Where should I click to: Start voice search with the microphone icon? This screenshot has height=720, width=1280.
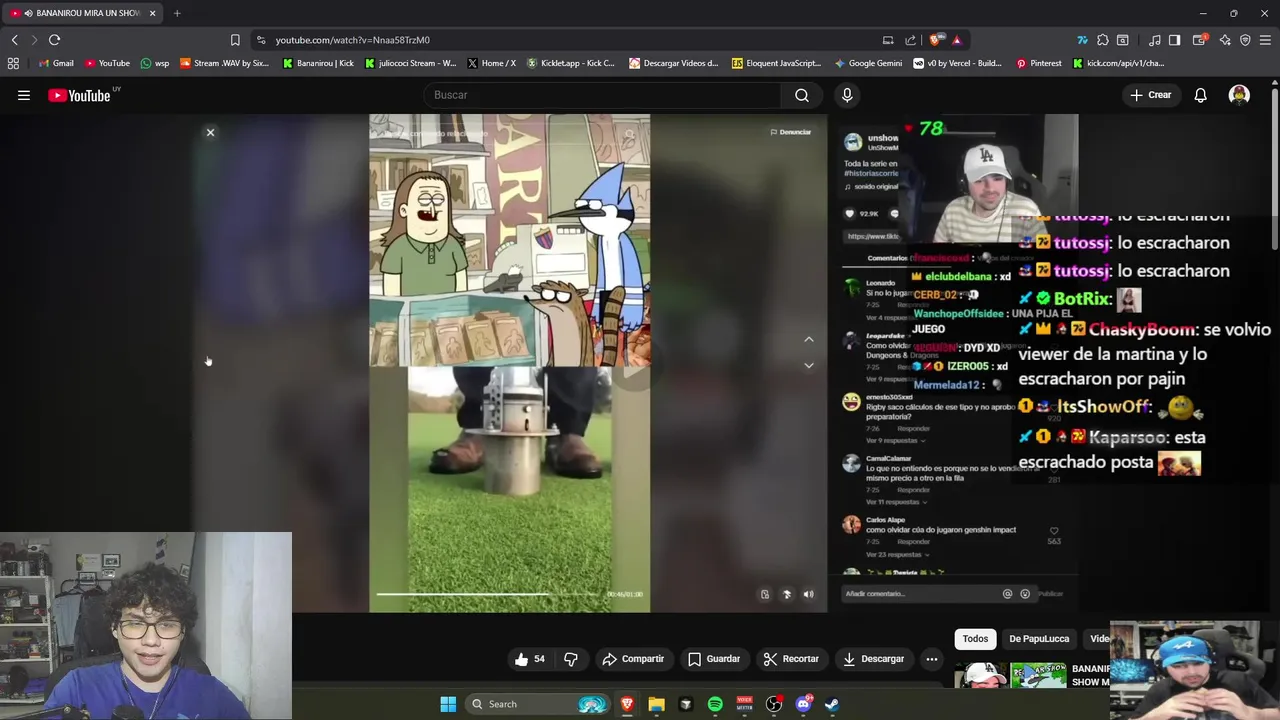point(847,95)
